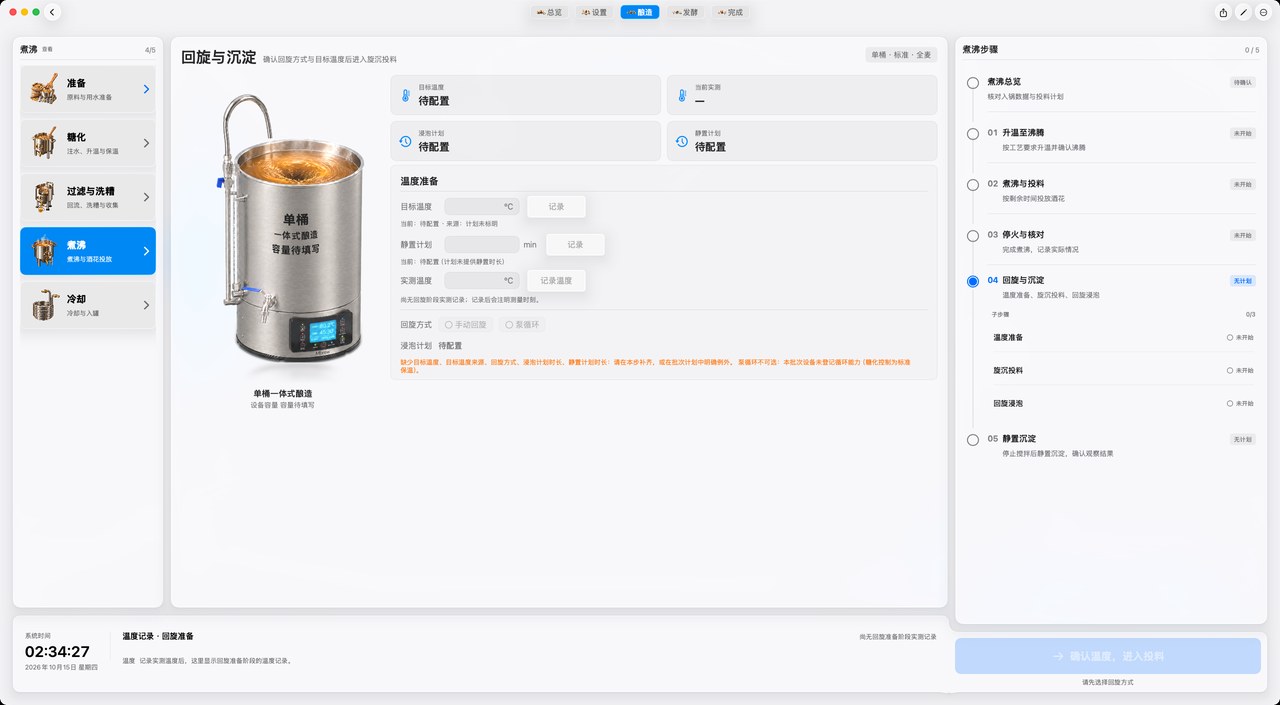Click the 煮沸 kettle icon in the sidebar
The height and width of the screenshot is (705, 1280).
[43, 251]
